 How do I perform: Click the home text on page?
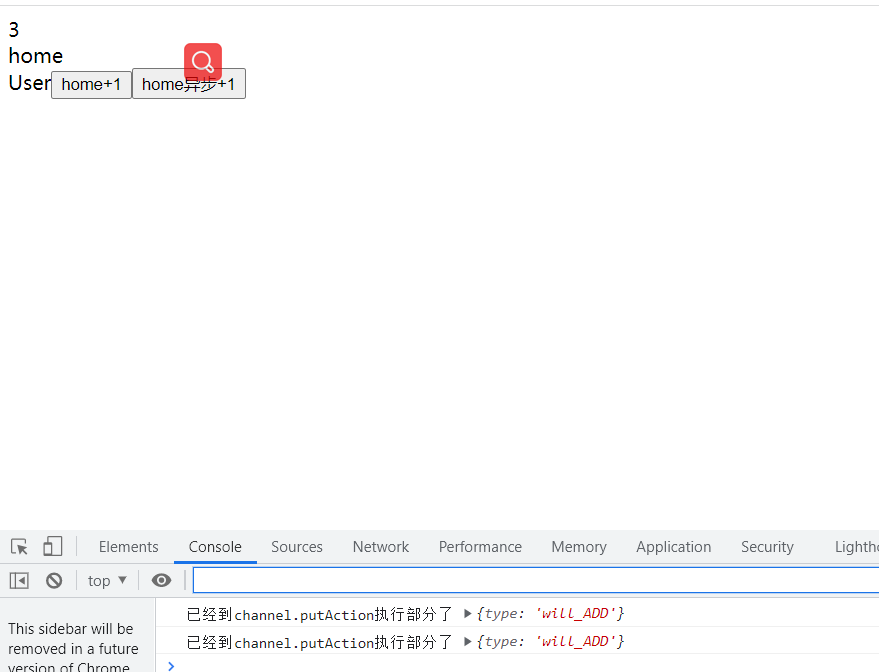(x=36, y=55)
